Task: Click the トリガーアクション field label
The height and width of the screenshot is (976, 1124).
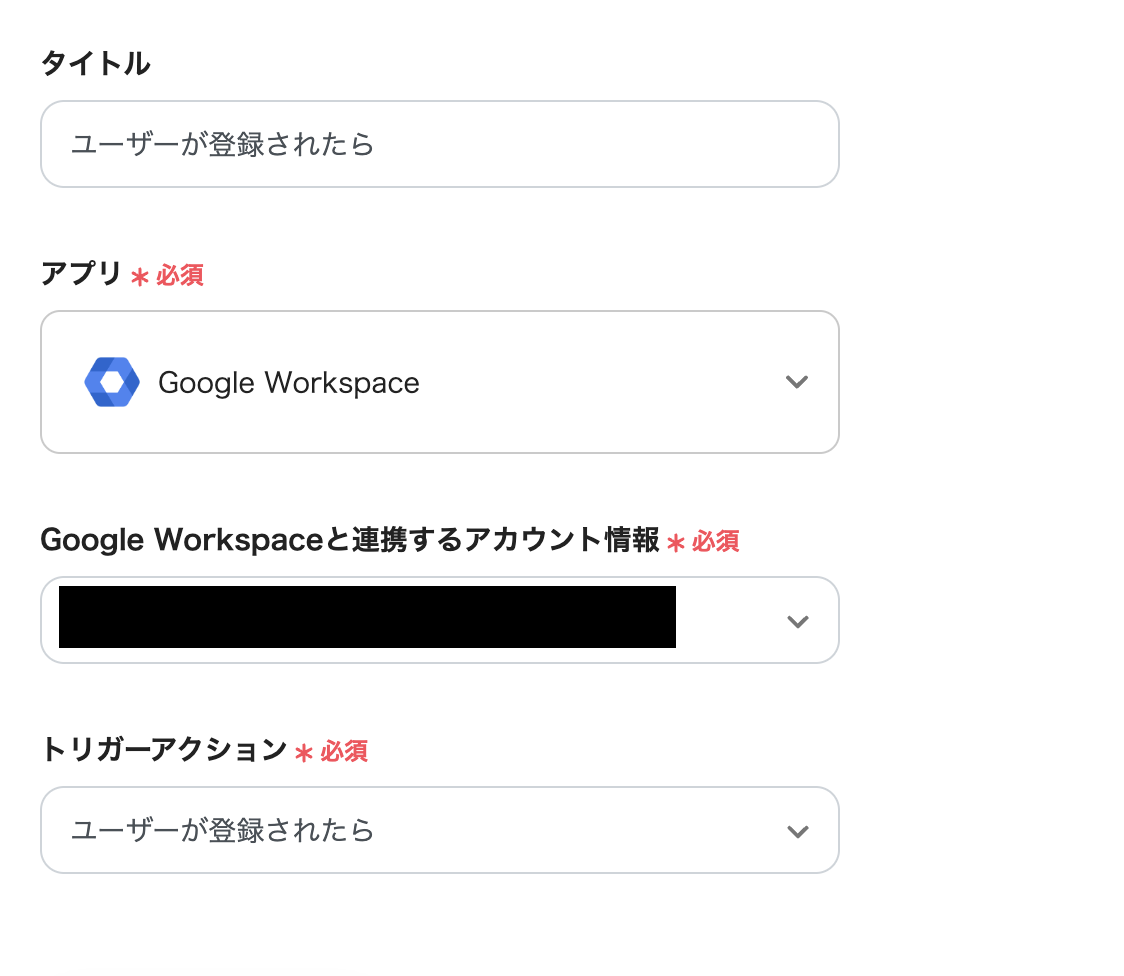Action: [x=163, y=750]
